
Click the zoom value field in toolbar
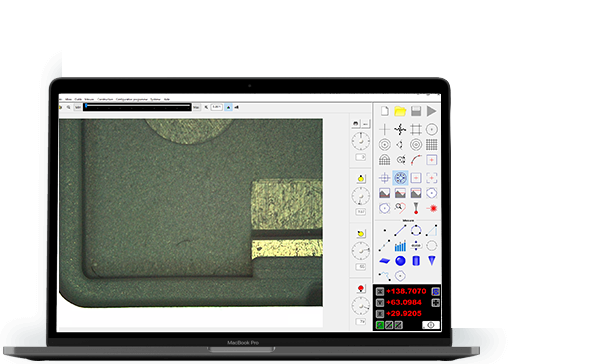coord(216,107)
